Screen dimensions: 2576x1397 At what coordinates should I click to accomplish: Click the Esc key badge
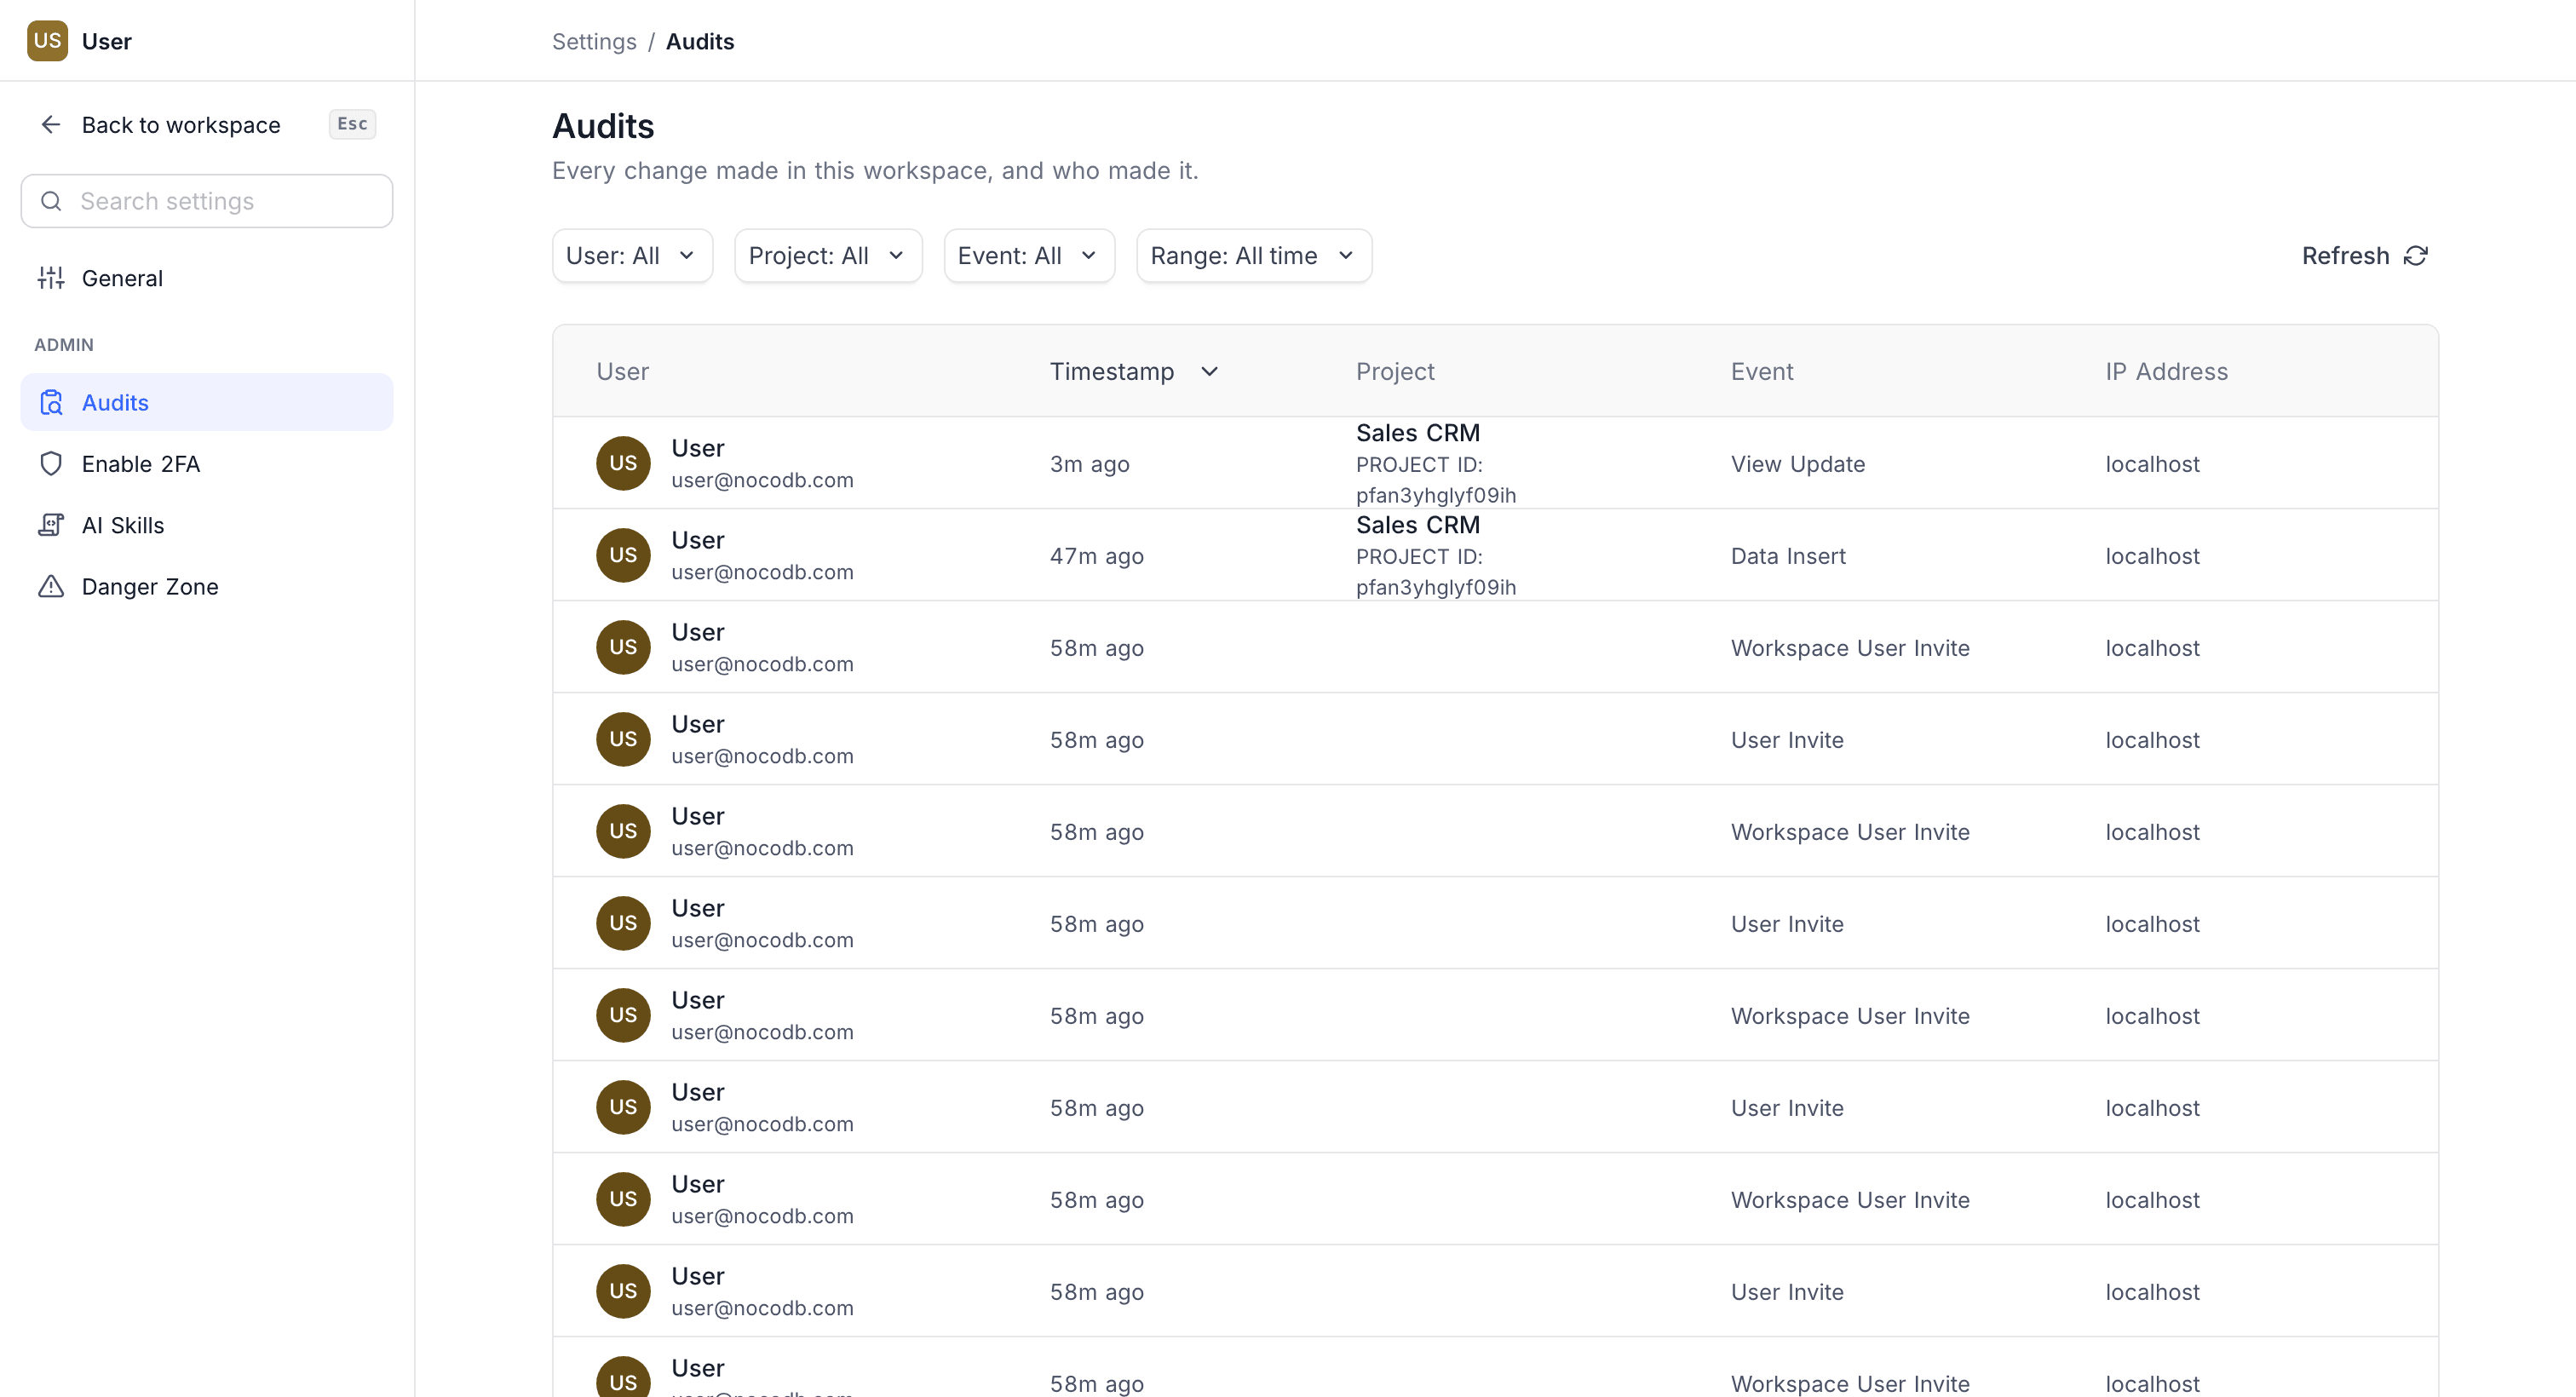point(352,124)
